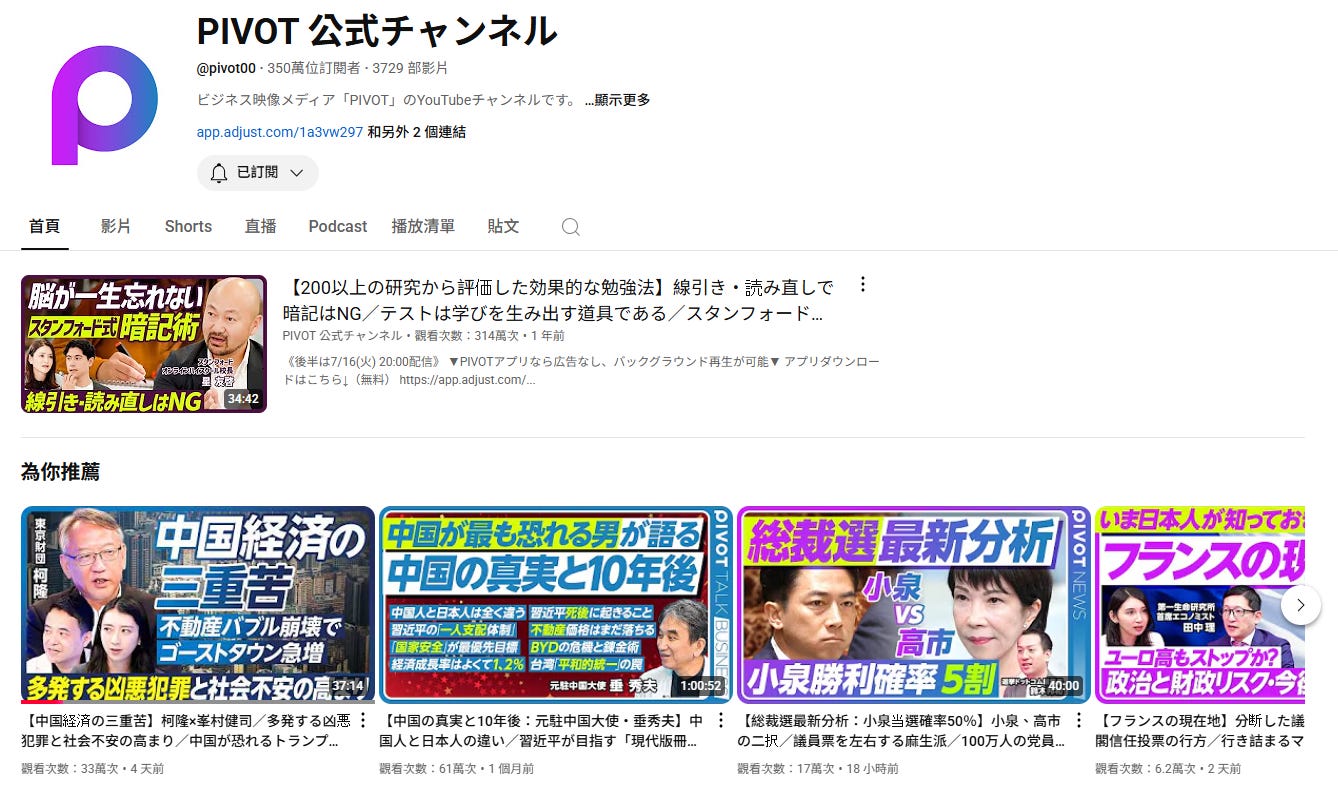Click the 觀看次數：61萬次・1 個月前 metadata
The width and height of the screenshot is (1338, 793).
click(x=457, y=769)
